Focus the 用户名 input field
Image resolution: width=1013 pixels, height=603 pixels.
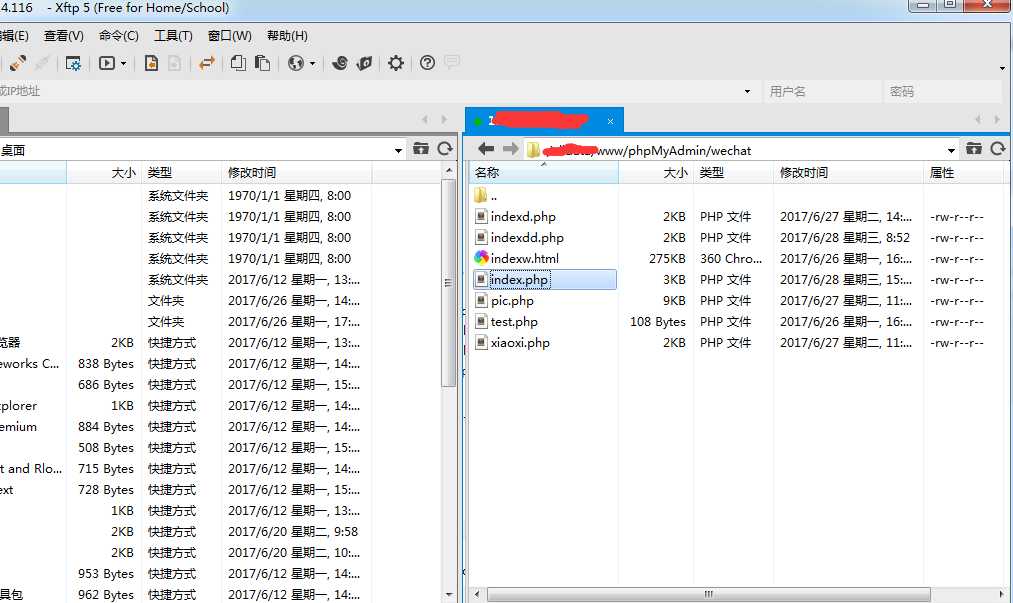[822, 91]
